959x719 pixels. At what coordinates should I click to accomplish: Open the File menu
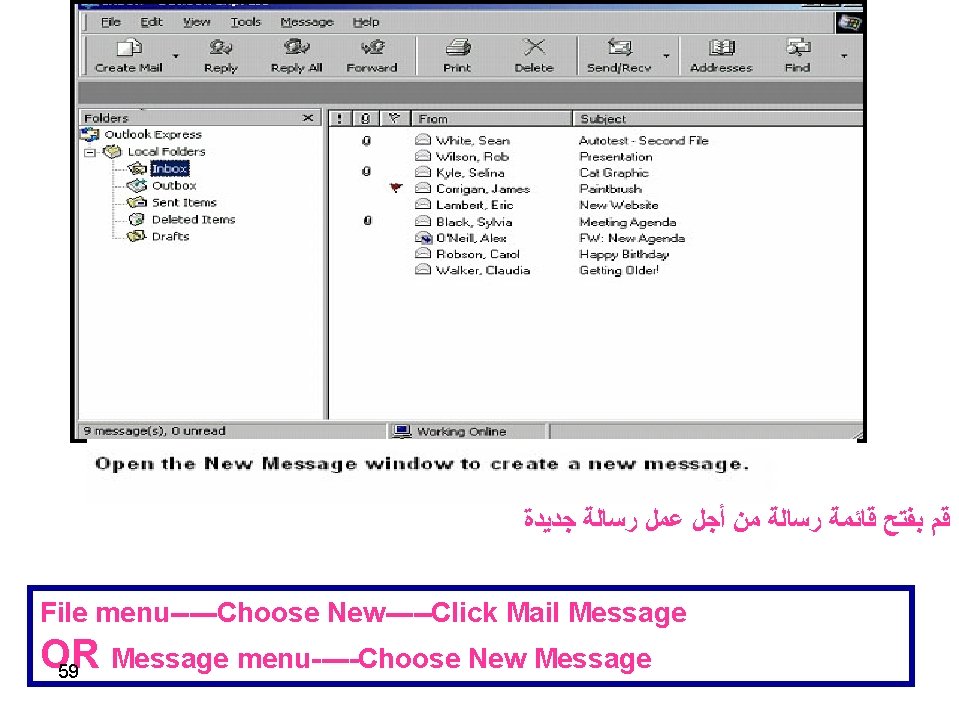click(x=111, y=22)
